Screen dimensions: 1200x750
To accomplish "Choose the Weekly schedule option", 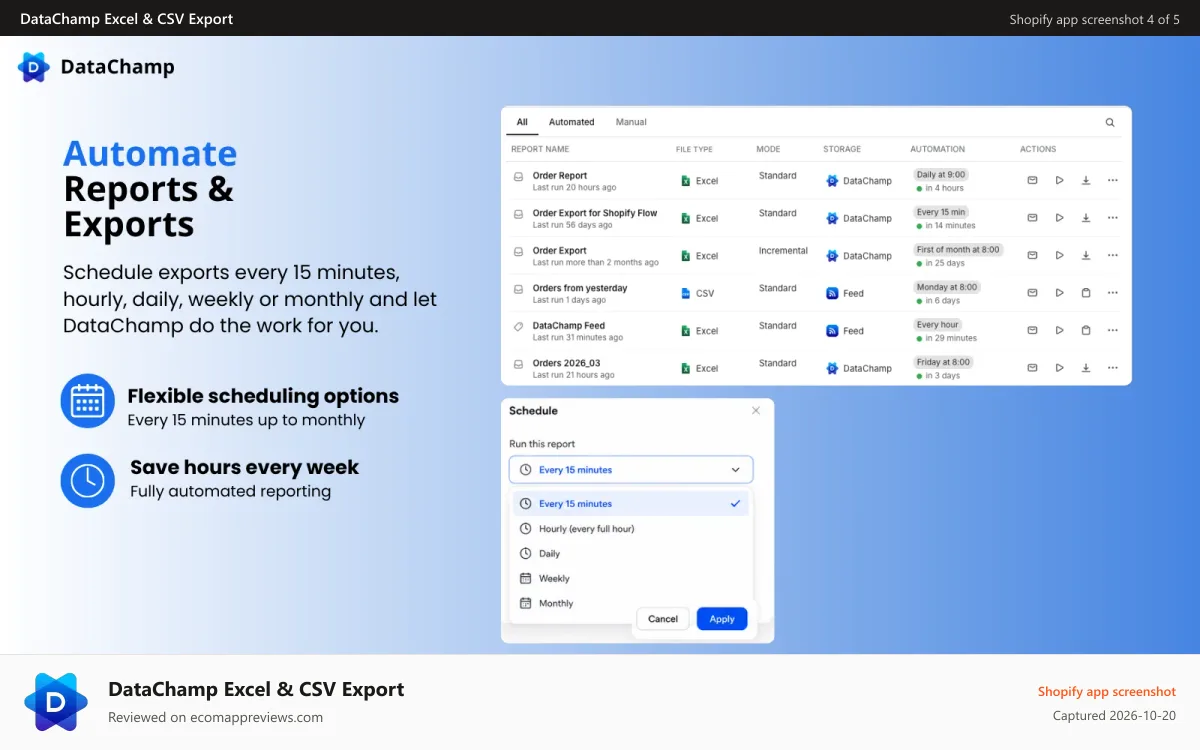I will click(631, 579).
